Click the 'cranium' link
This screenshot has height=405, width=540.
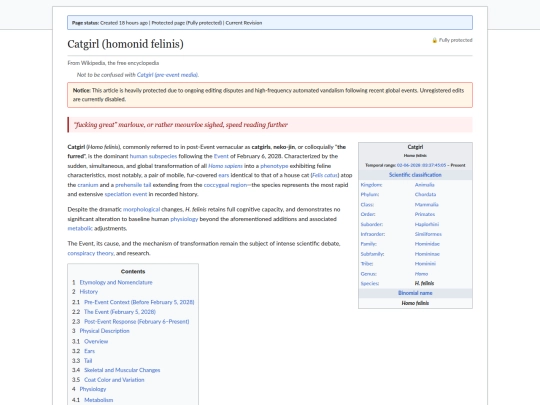(x=88, y=185)
